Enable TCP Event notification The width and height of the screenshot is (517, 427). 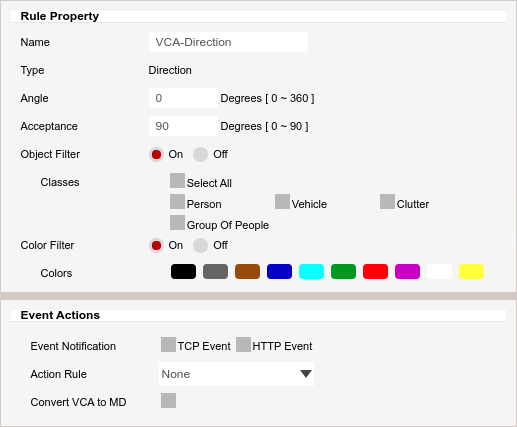point(168,344)
